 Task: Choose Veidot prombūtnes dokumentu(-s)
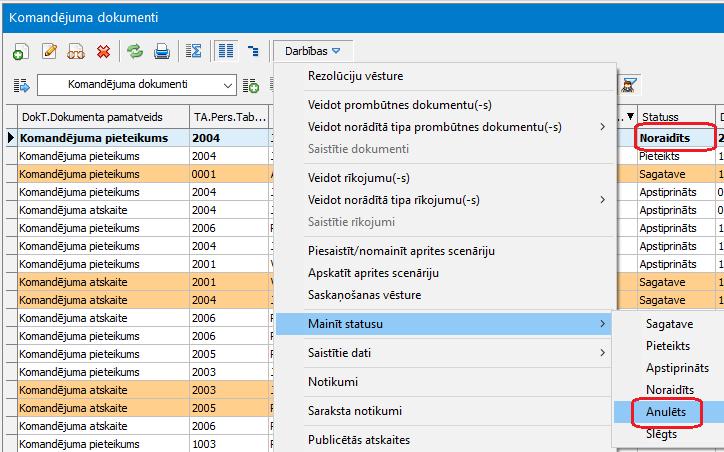(400, 105)
